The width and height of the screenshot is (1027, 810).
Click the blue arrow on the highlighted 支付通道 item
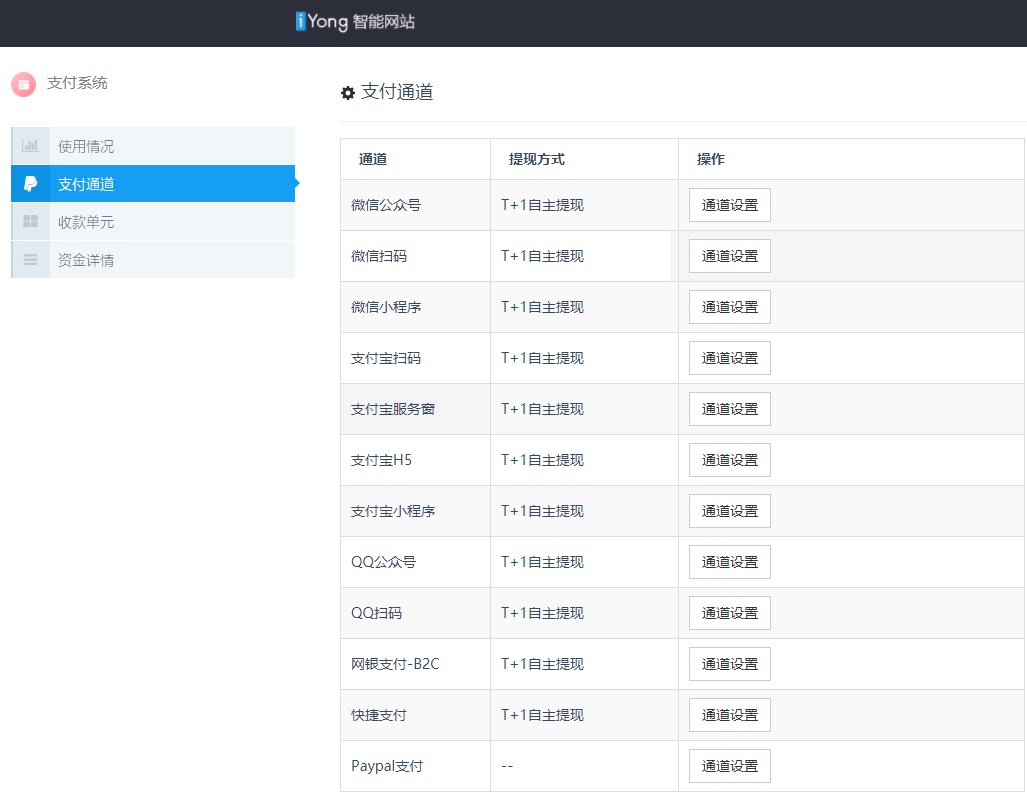tap(297, 183)
